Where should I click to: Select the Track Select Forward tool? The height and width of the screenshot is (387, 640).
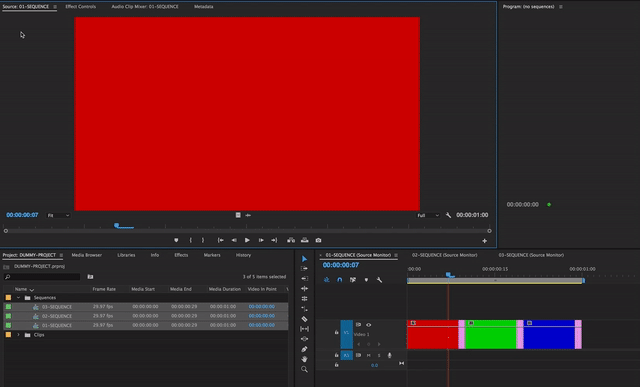(304, 269)
